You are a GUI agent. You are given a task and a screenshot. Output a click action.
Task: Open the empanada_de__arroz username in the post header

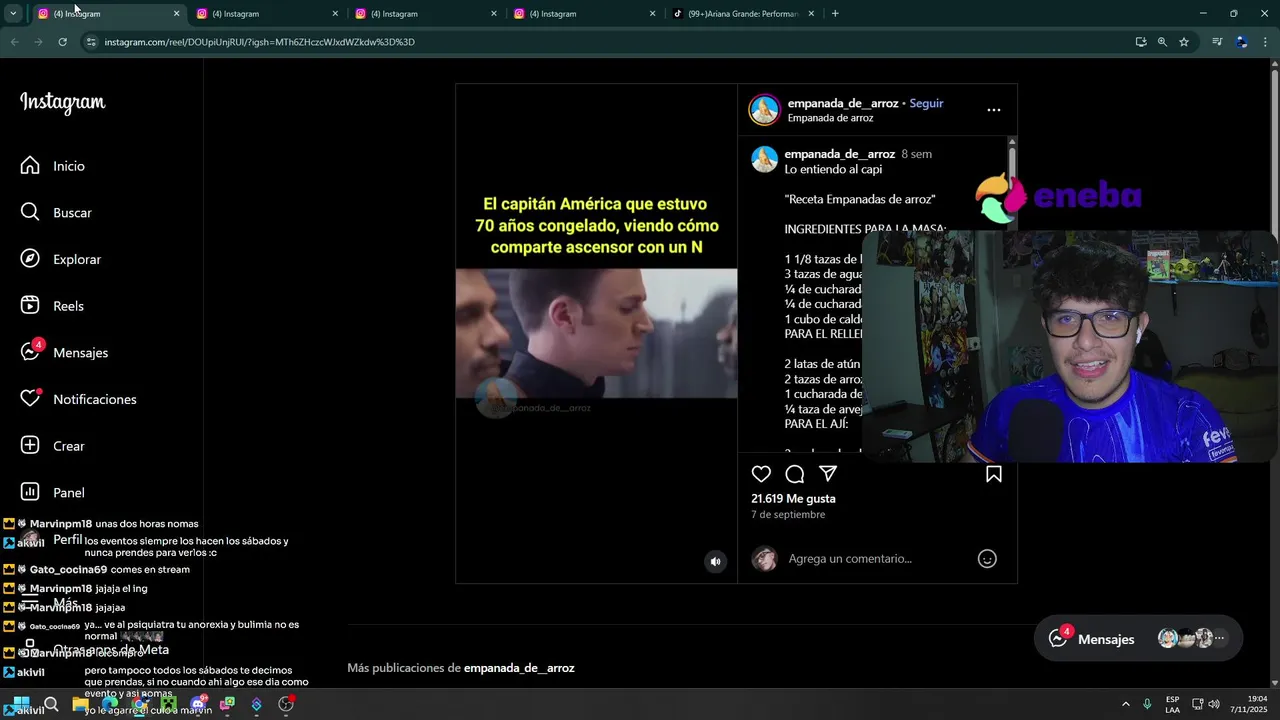click(842, 103)
